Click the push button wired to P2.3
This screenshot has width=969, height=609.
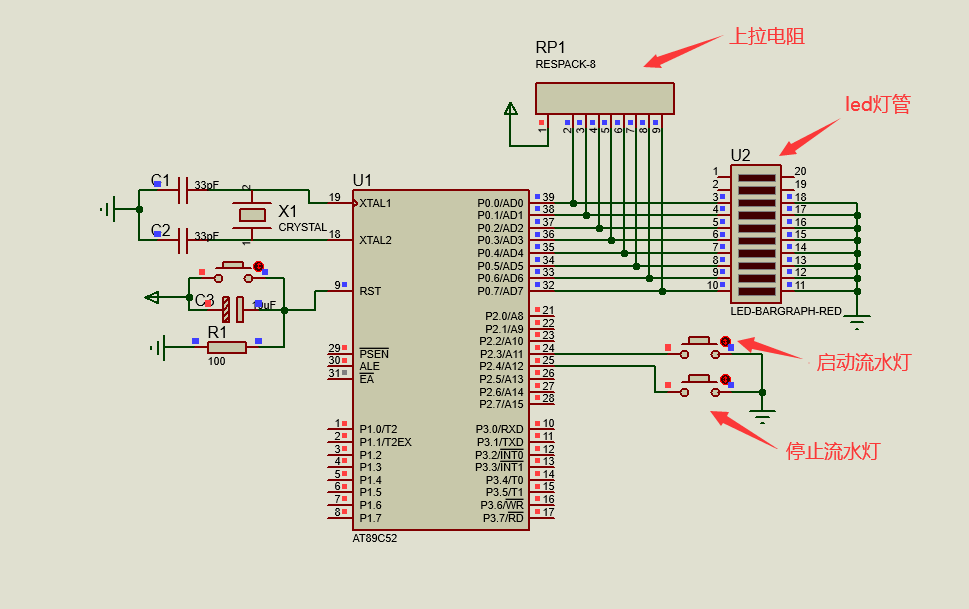coord(700,348)
